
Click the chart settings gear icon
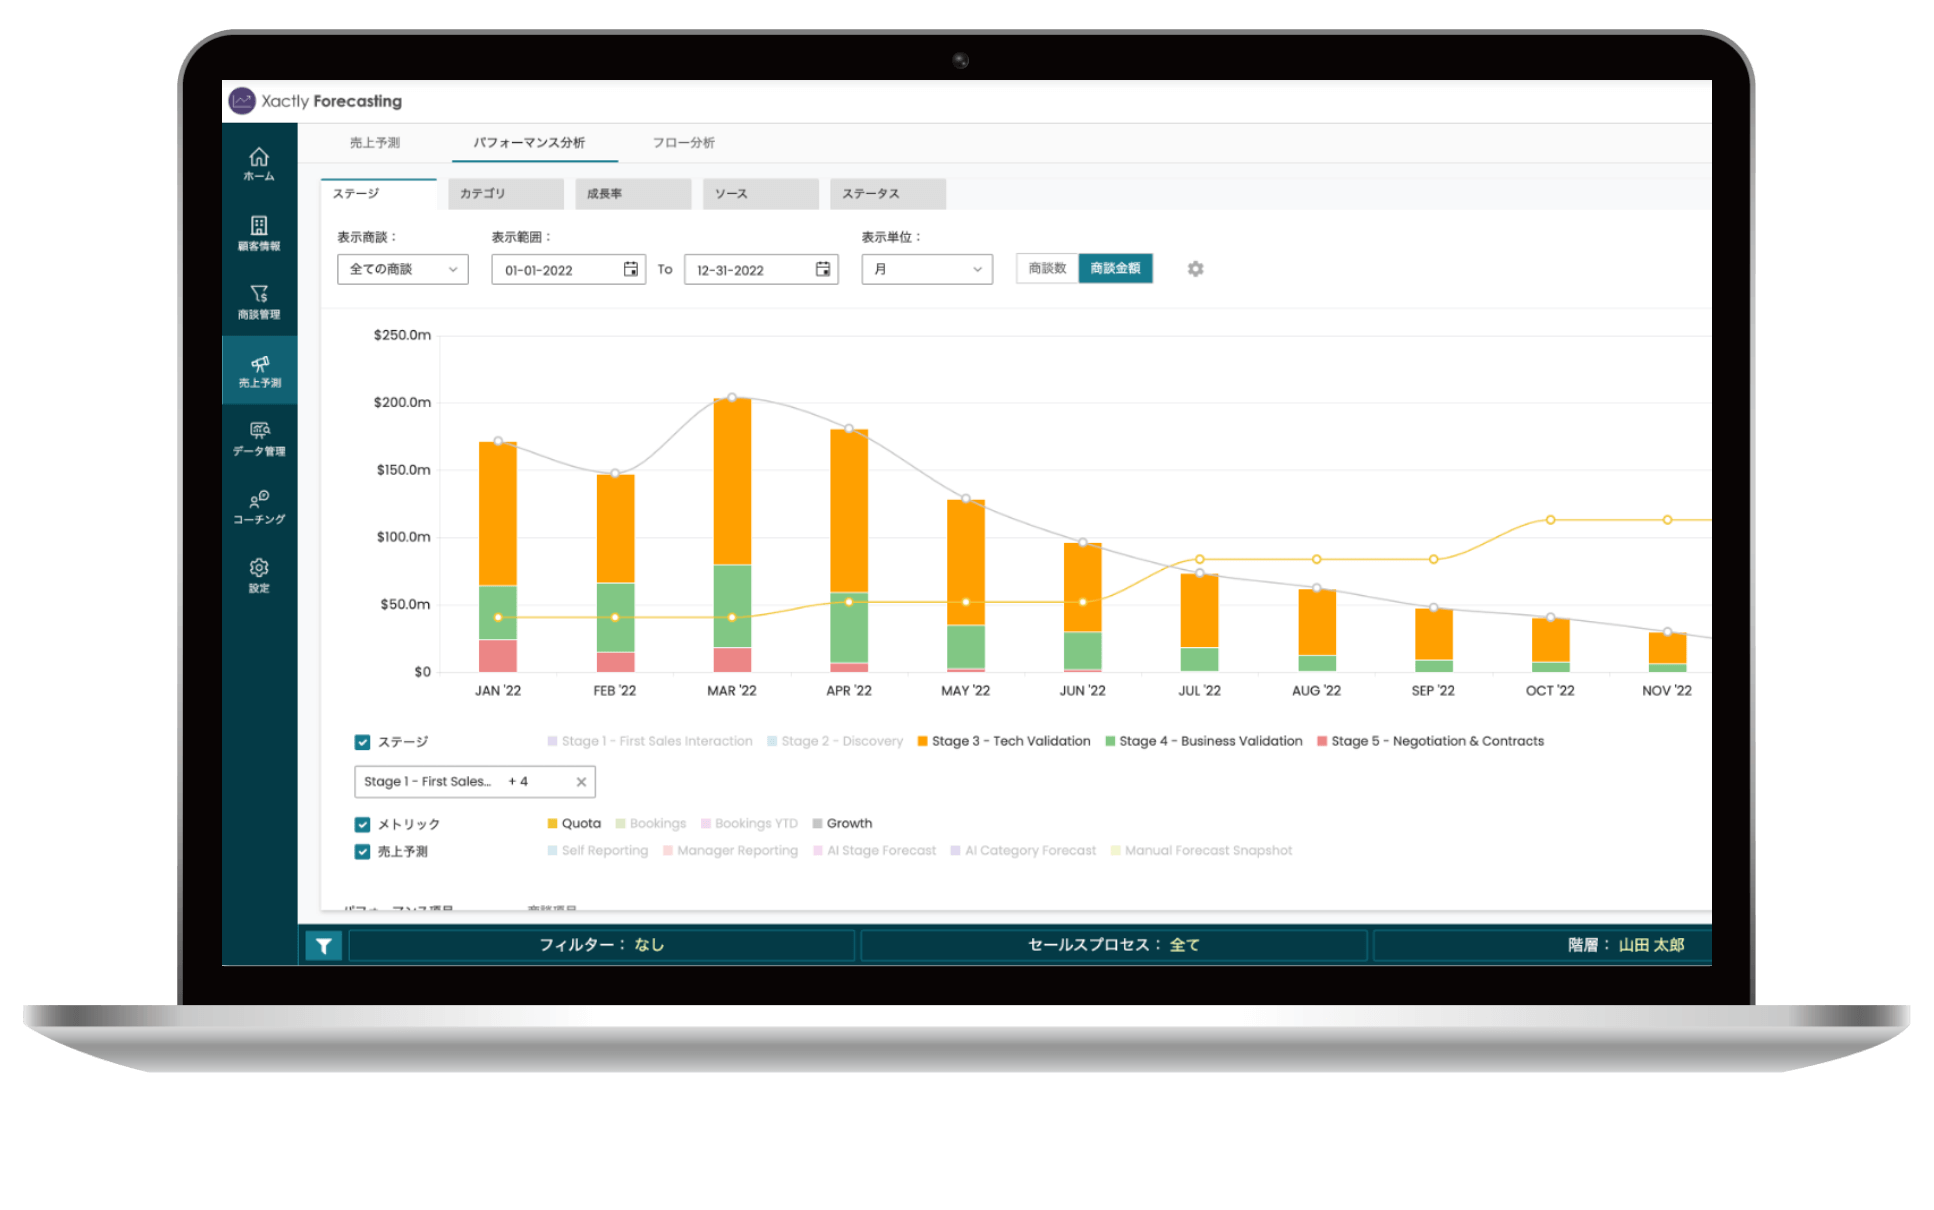pyautogui.click(x=1195, y=269)
